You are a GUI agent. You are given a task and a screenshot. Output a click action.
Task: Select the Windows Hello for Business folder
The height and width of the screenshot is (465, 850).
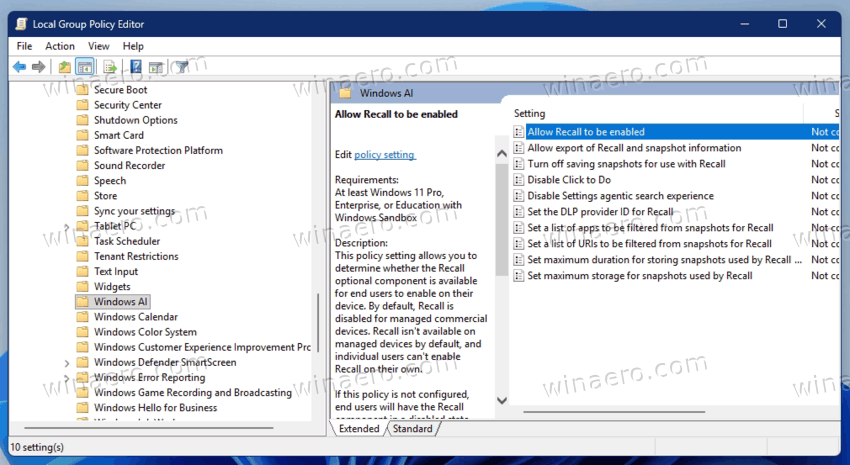coord(156,408)
